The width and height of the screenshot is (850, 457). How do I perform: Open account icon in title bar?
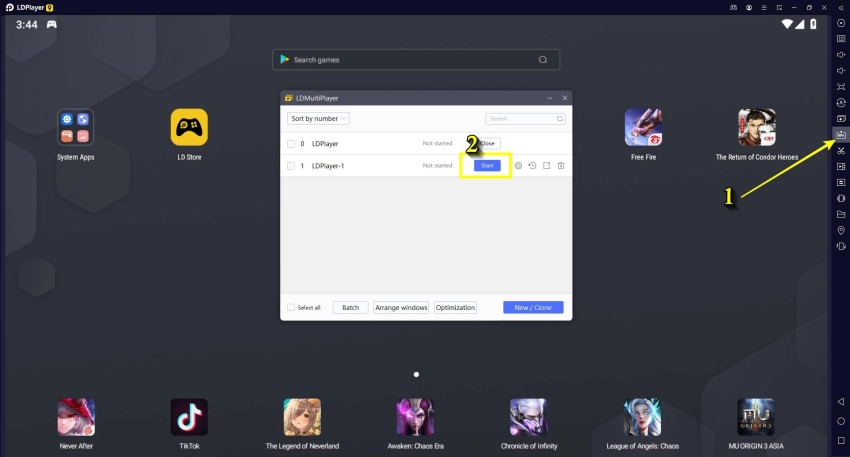[x=749, y=8]
